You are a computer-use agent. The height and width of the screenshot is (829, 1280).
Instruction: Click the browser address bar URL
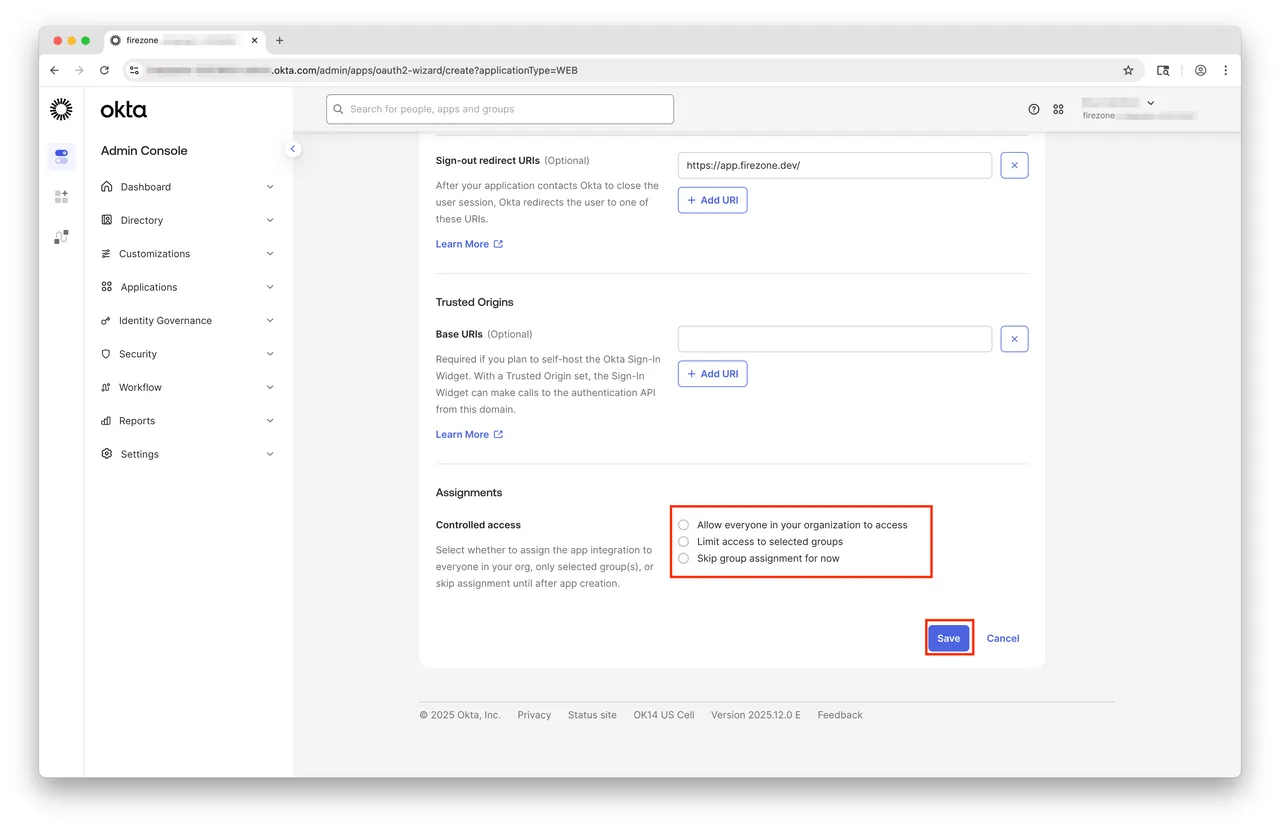pos(362,71)
